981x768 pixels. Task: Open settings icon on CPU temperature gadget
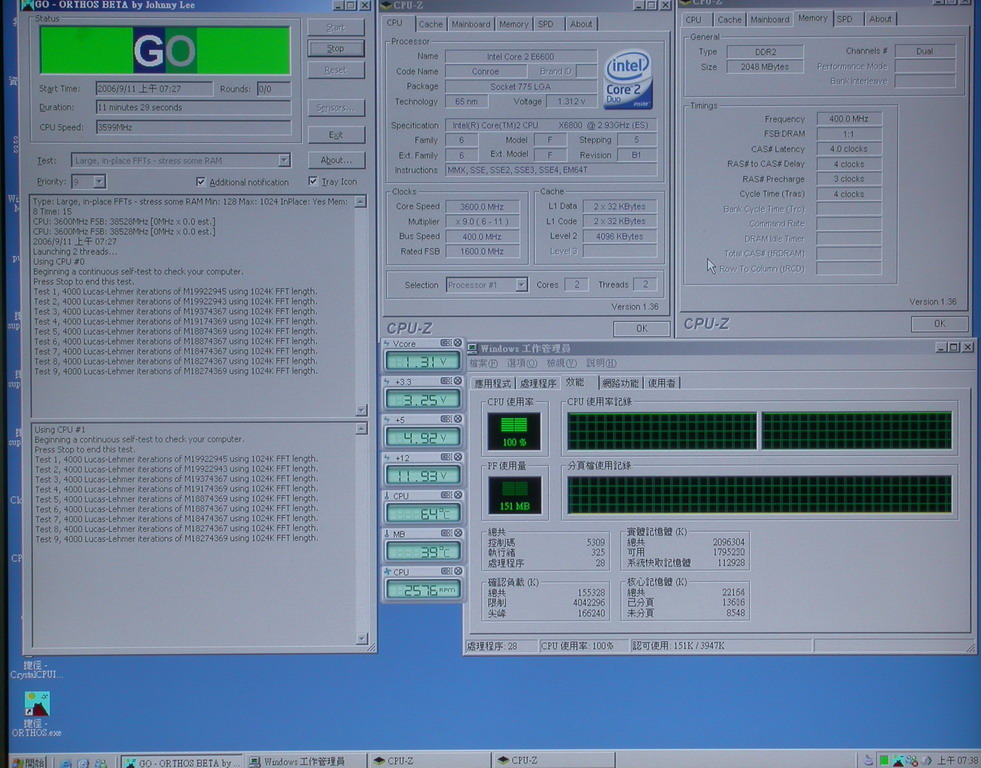(x=445, y=495)
